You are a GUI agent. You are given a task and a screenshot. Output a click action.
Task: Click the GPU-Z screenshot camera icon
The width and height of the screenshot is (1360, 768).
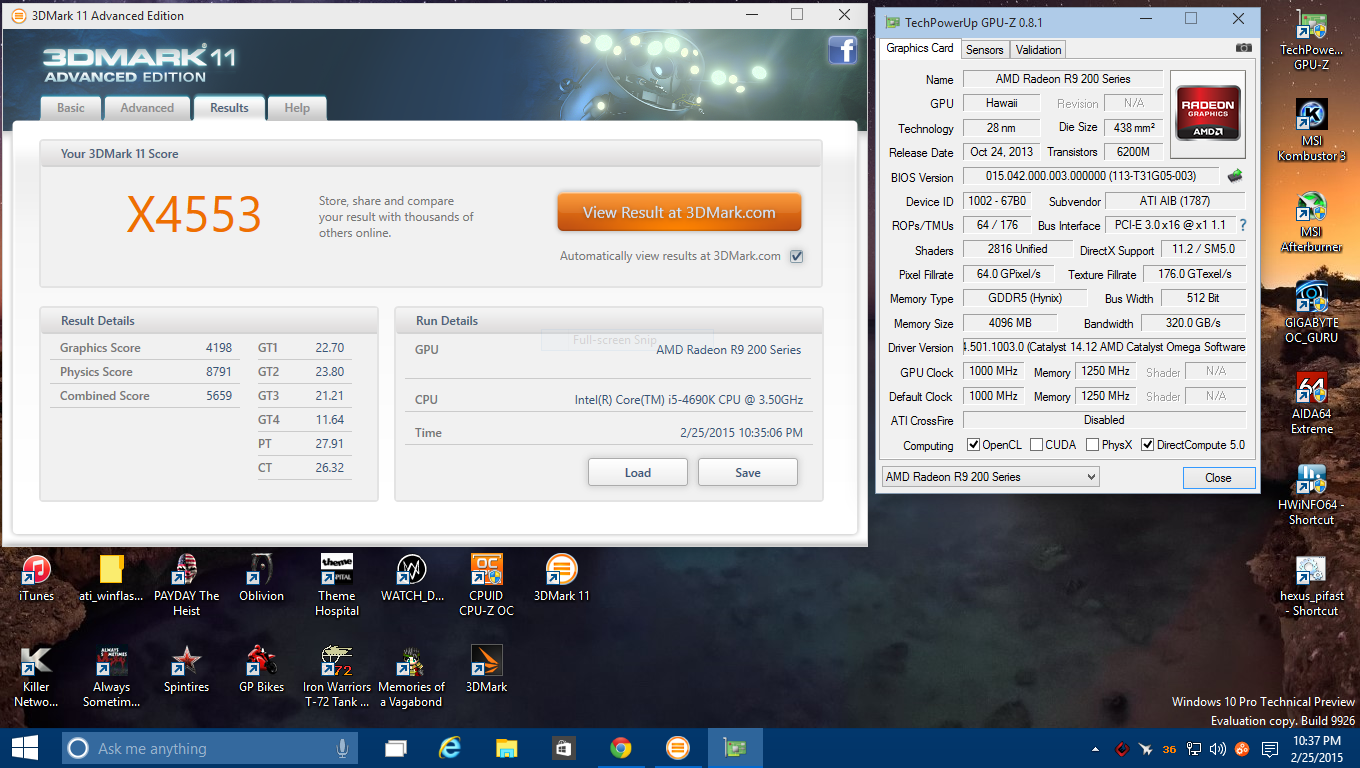1243,48
